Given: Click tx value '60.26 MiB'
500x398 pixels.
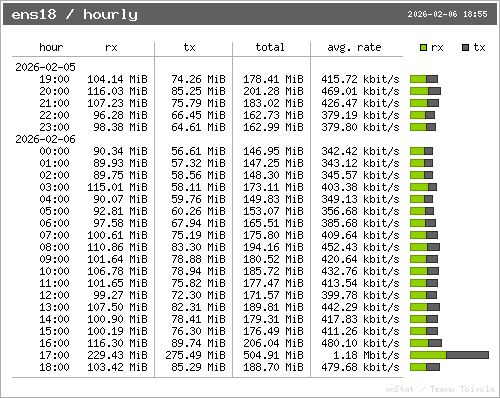Looking at the screenshot, I should (198, 211).
